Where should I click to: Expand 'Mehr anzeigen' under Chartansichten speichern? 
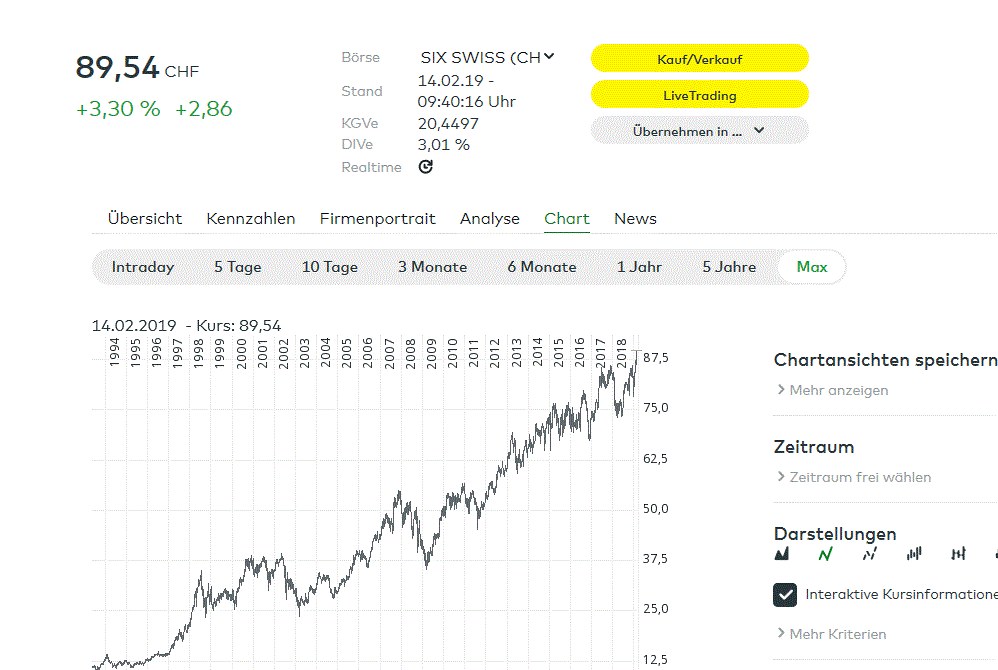(x=832, y=390)
